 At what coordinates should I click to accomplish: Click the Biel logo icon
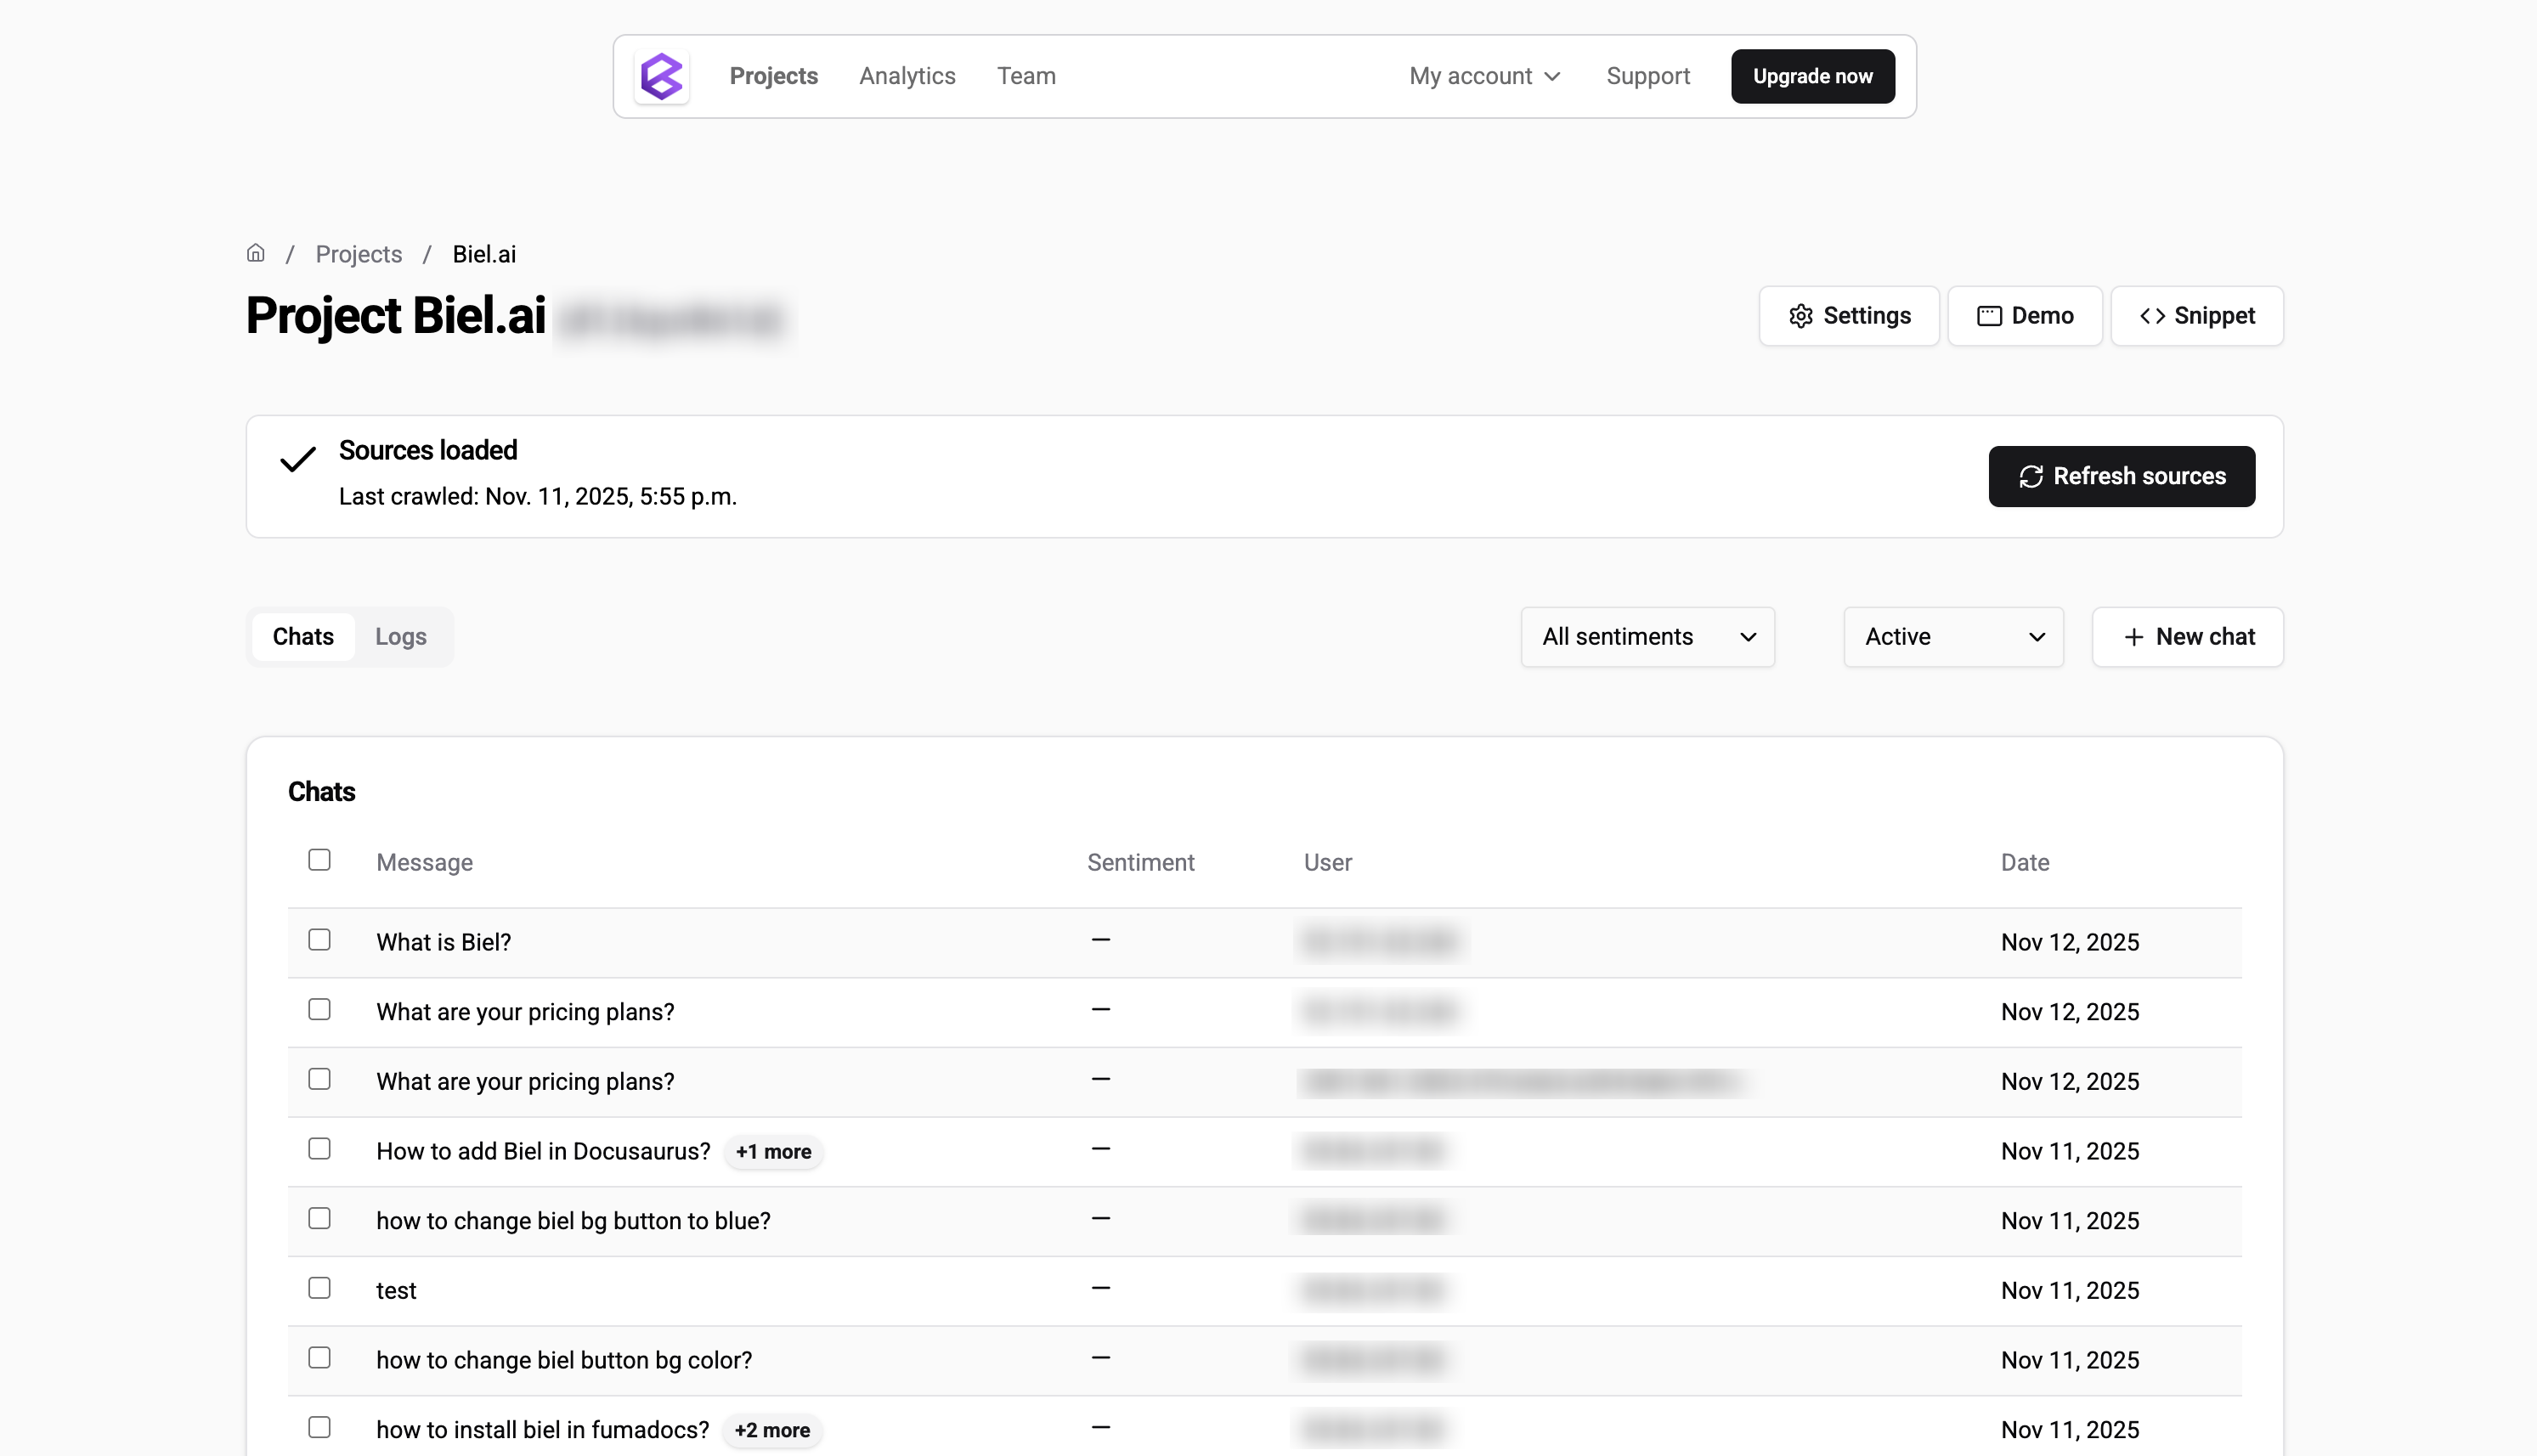(662, 76)
